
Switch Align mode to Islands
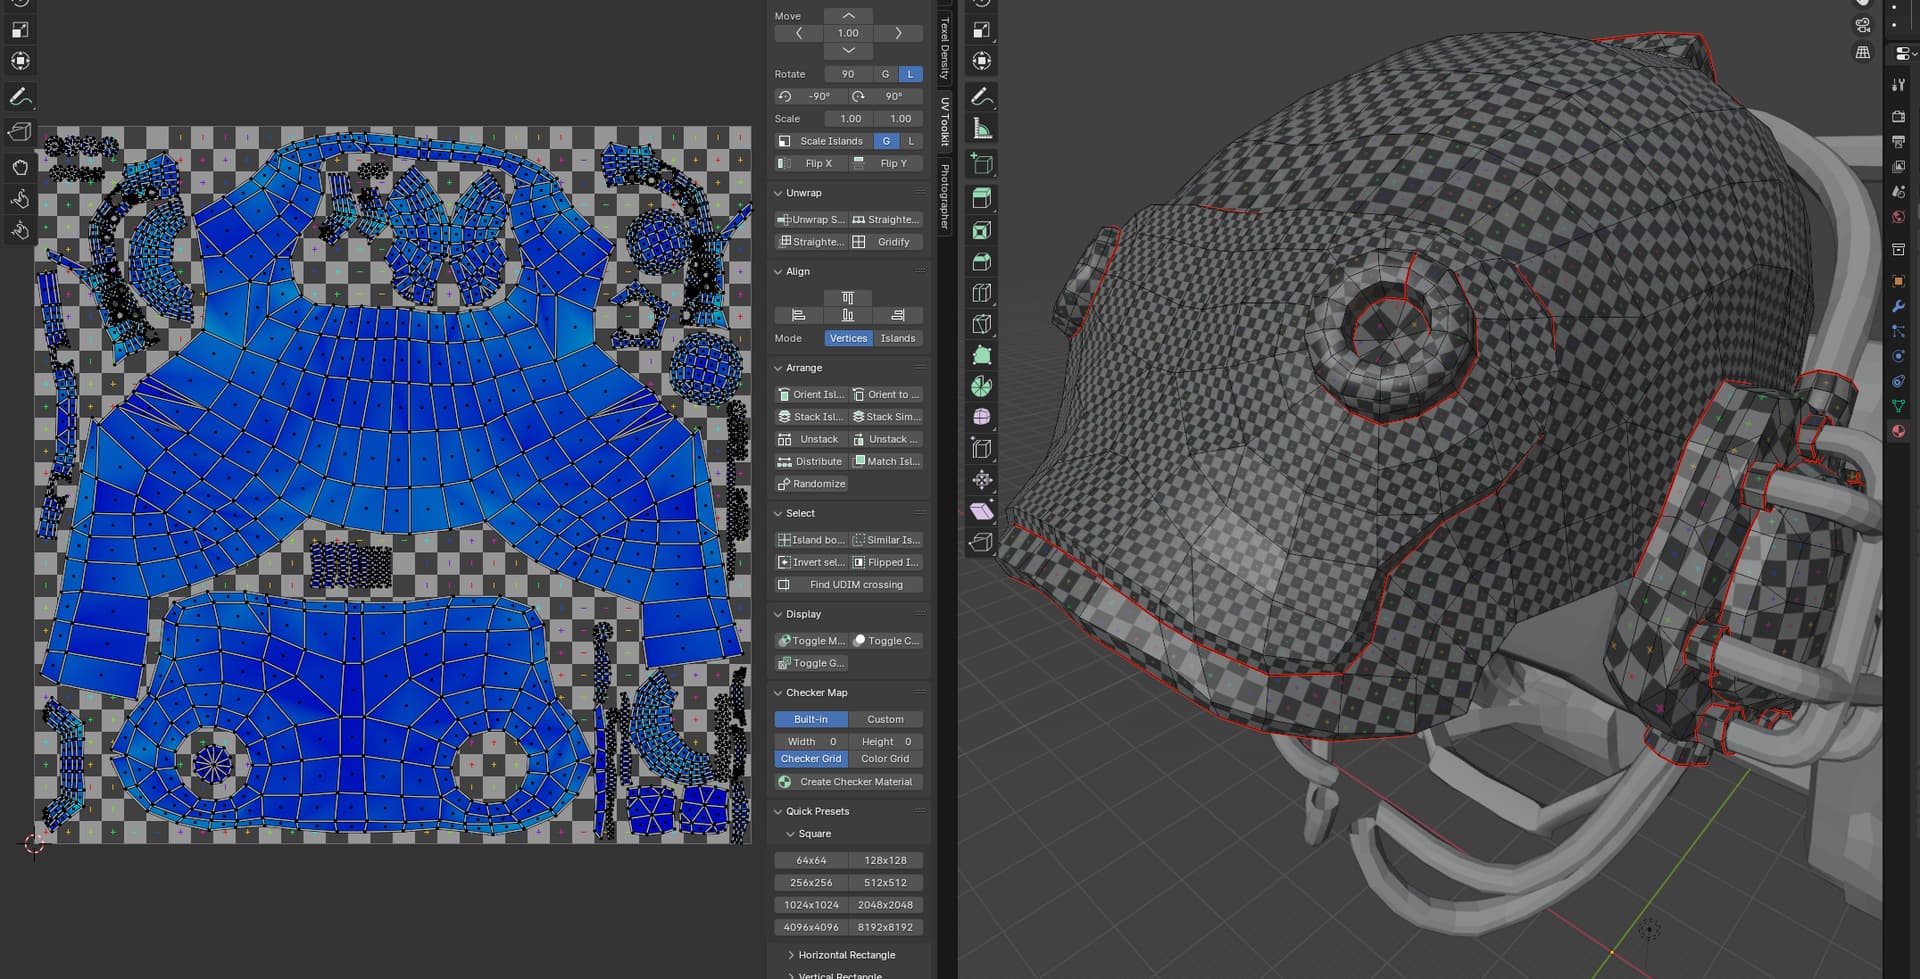coord(897,338)
